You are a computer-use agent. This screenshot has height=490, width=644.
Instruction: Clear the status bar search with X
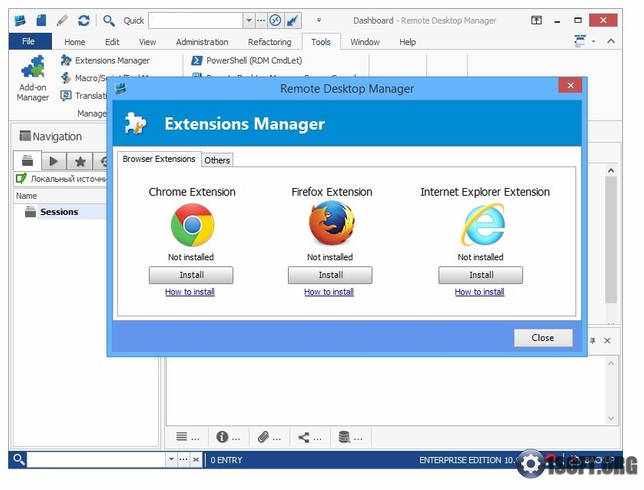[196, 459]
